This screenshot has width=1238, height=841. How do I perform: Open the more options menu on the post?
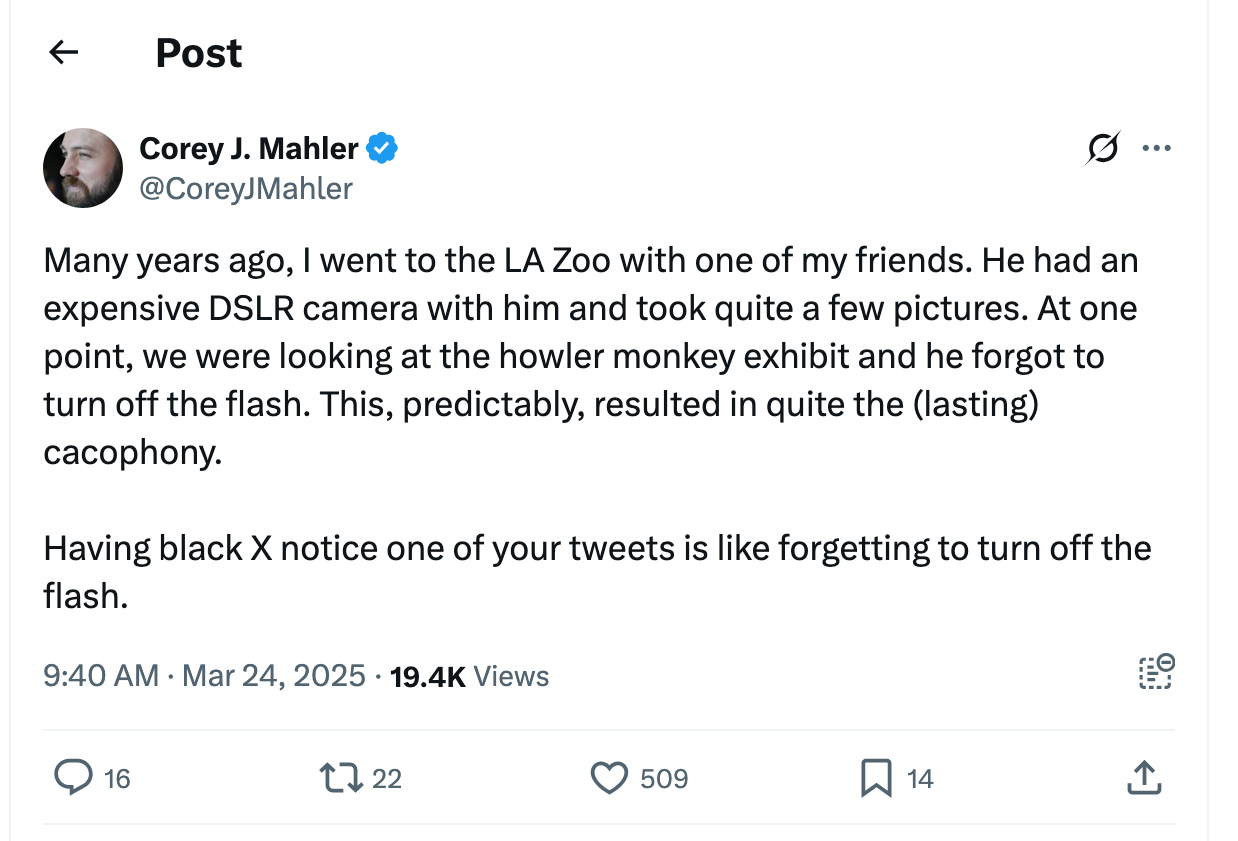click(x=1157, y=147)
